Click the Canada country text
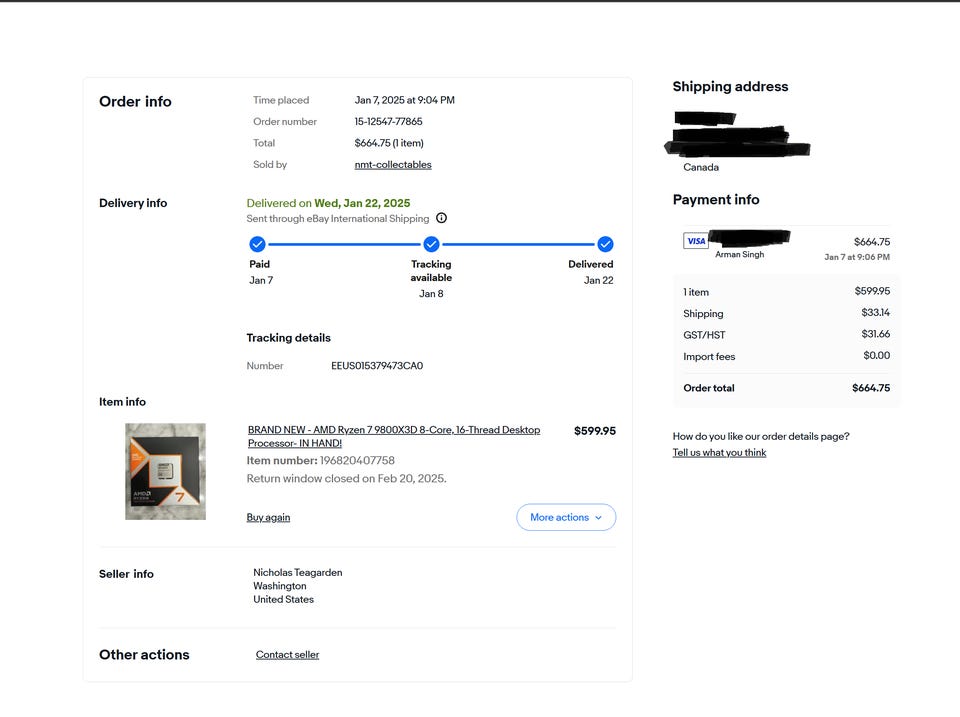This screenshot has height=717, width=960. [701, 167]
